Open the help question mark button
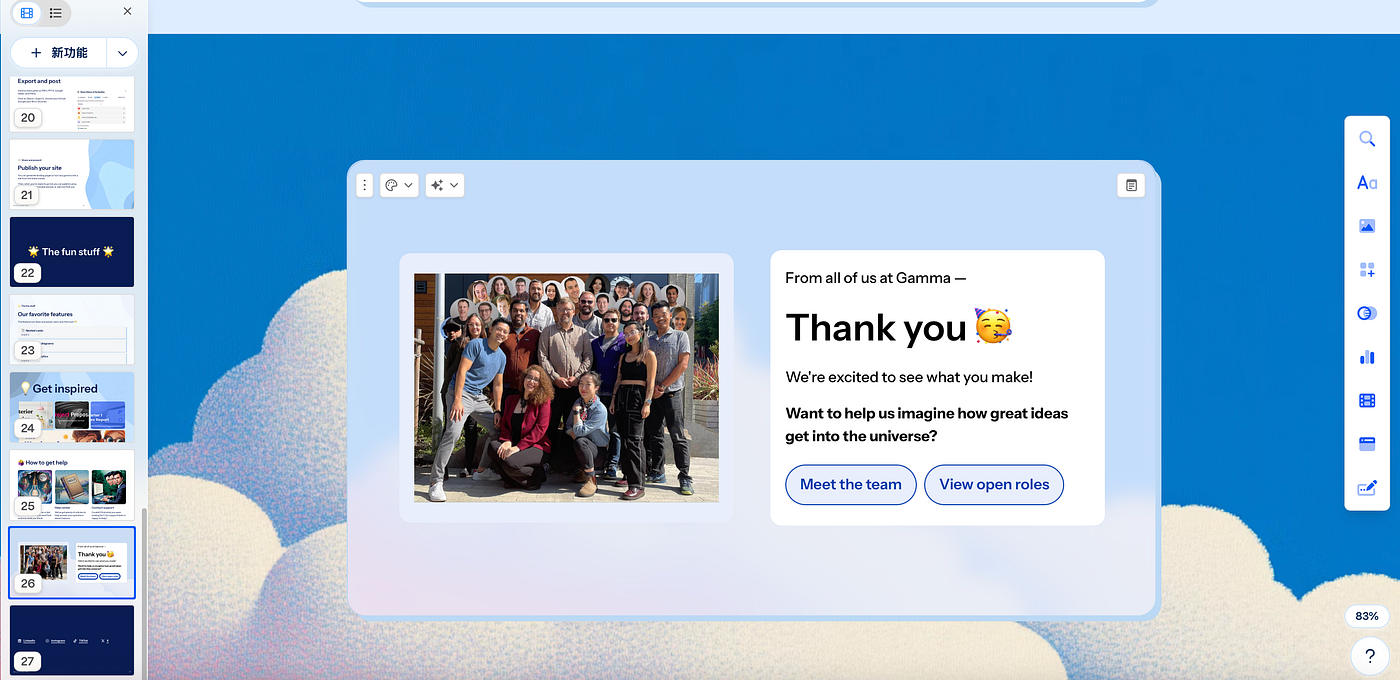1400x680 pixels. [x=1370, y=656]
